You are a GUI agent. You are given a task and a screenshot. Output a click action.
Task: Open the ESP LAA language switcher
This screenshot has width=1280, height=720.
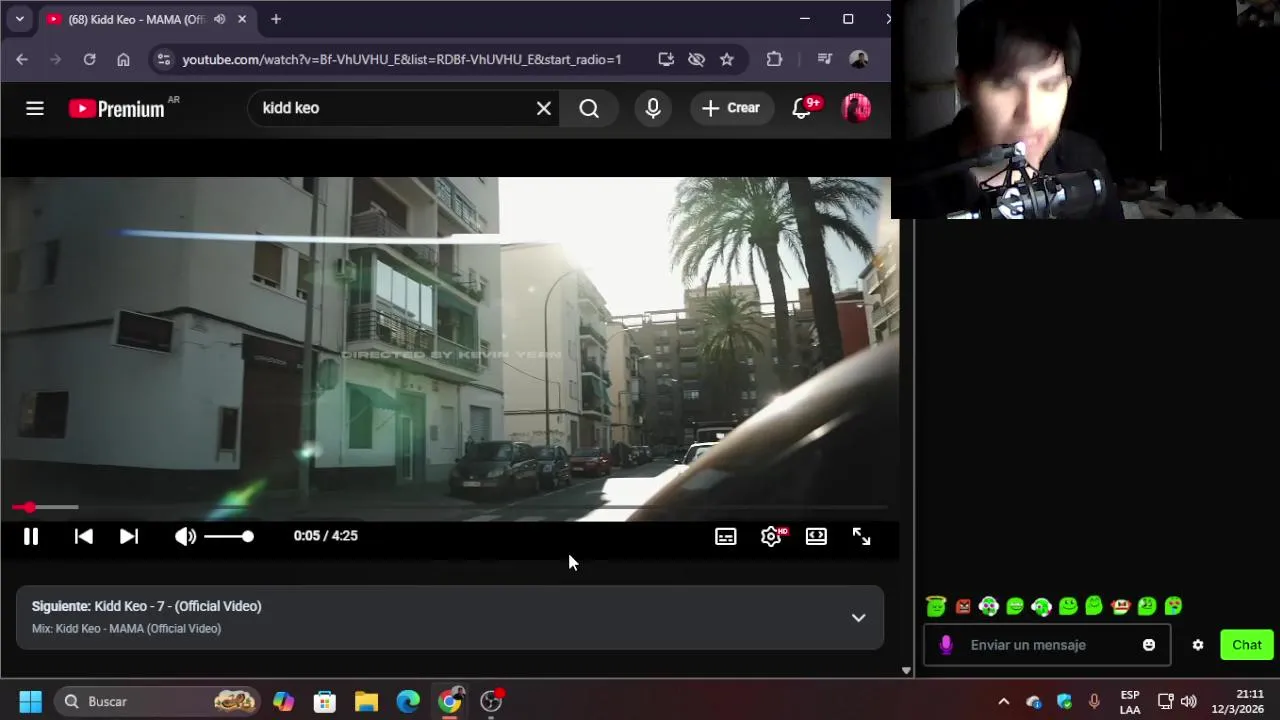1130,702
